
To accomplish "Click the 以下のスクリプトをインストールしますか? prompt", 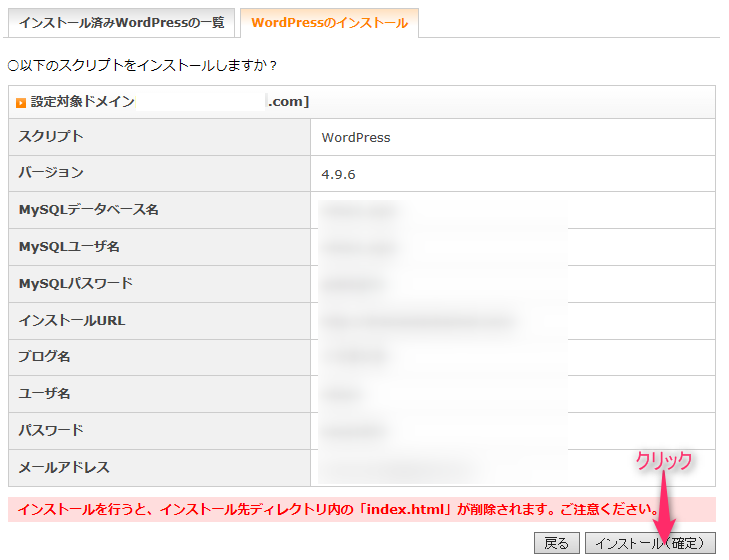I will pyautogui.click(x=142, y=65).
